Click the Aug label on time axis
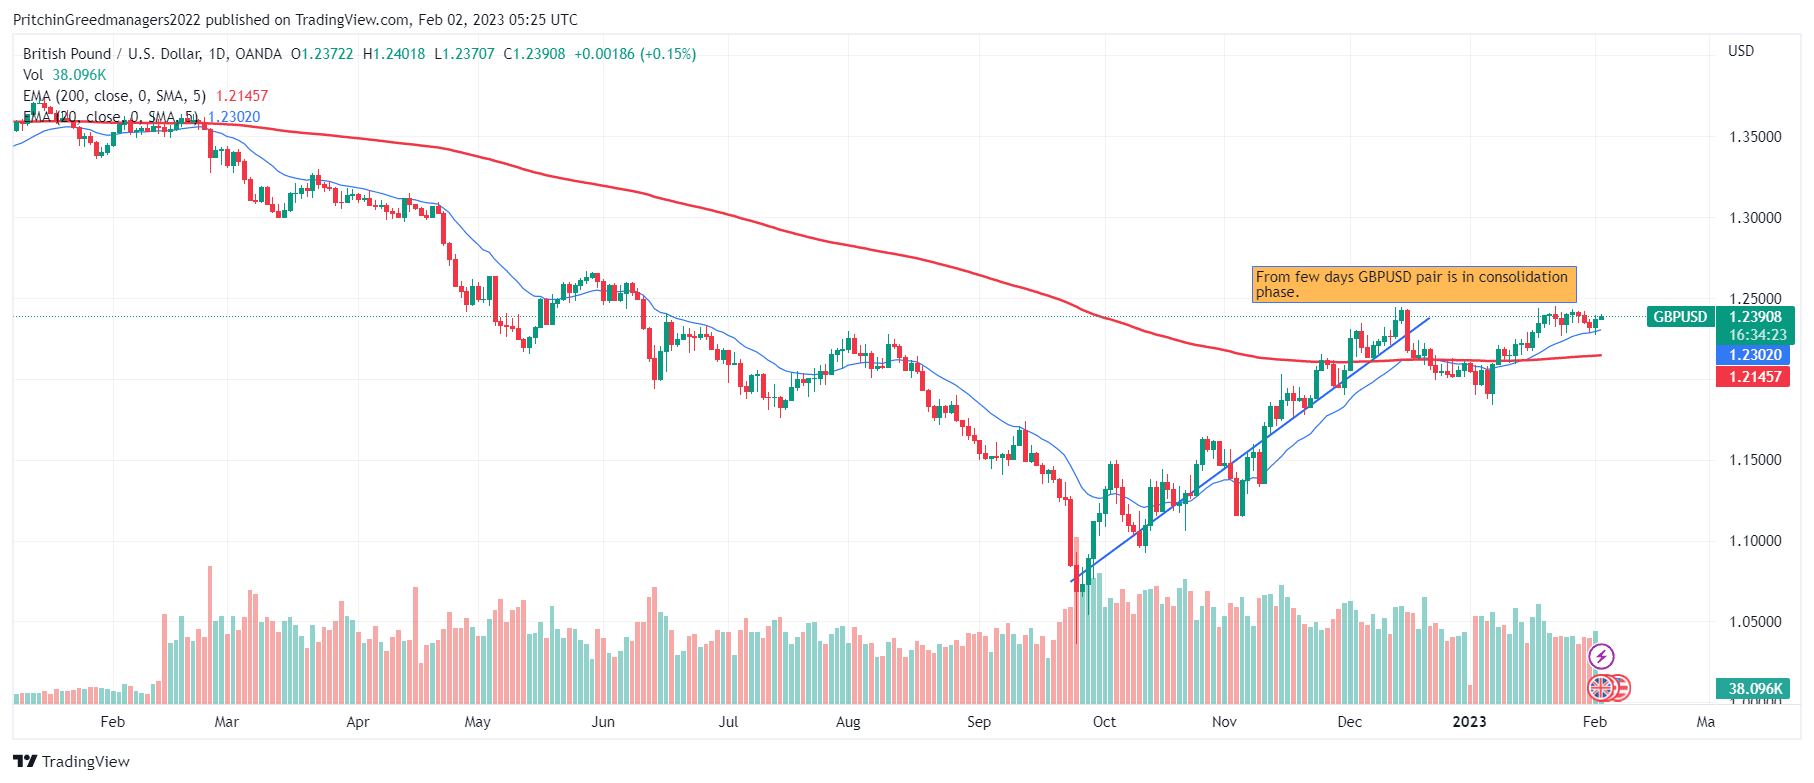The image size is (1814, 783). coord(848,722)
